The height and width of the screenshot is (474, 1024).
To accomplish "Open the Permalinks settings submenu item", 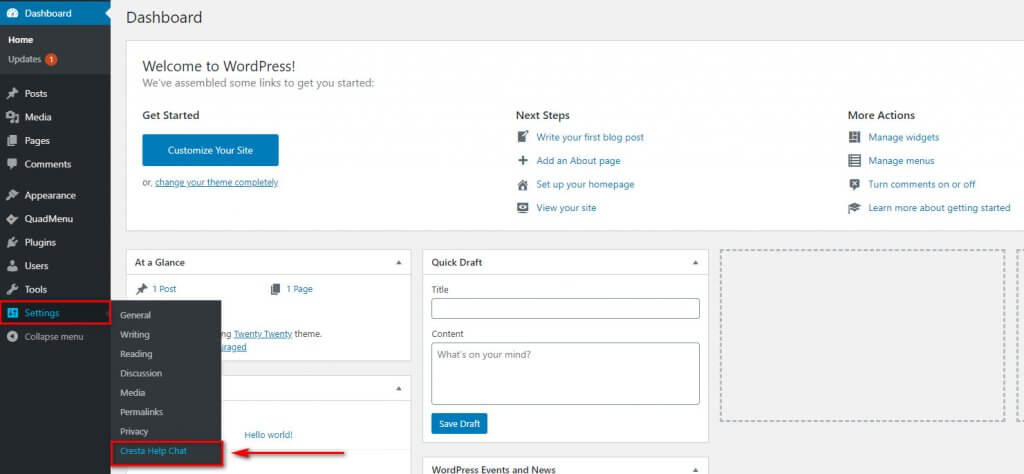I will pyautogui.click(x=142, y=412).
